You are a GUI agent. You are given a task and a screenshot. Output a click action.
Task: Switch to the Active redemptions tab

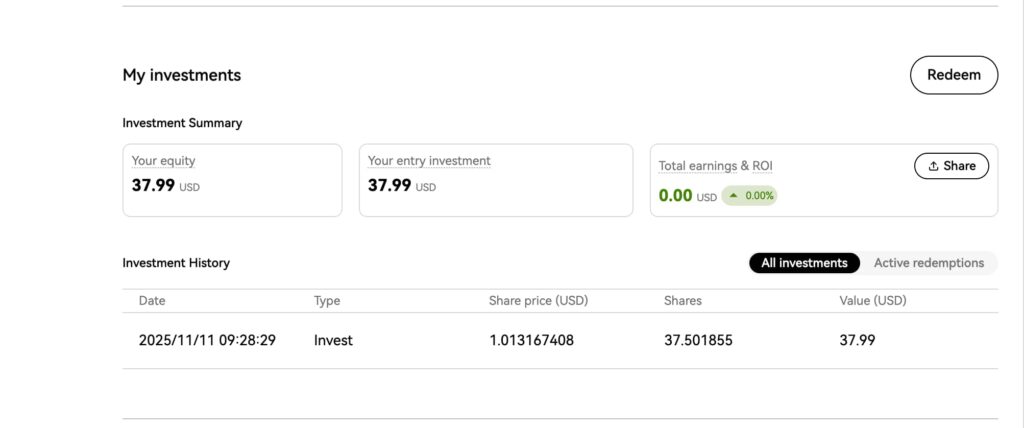pyautogui.click(x=928, y=263)
